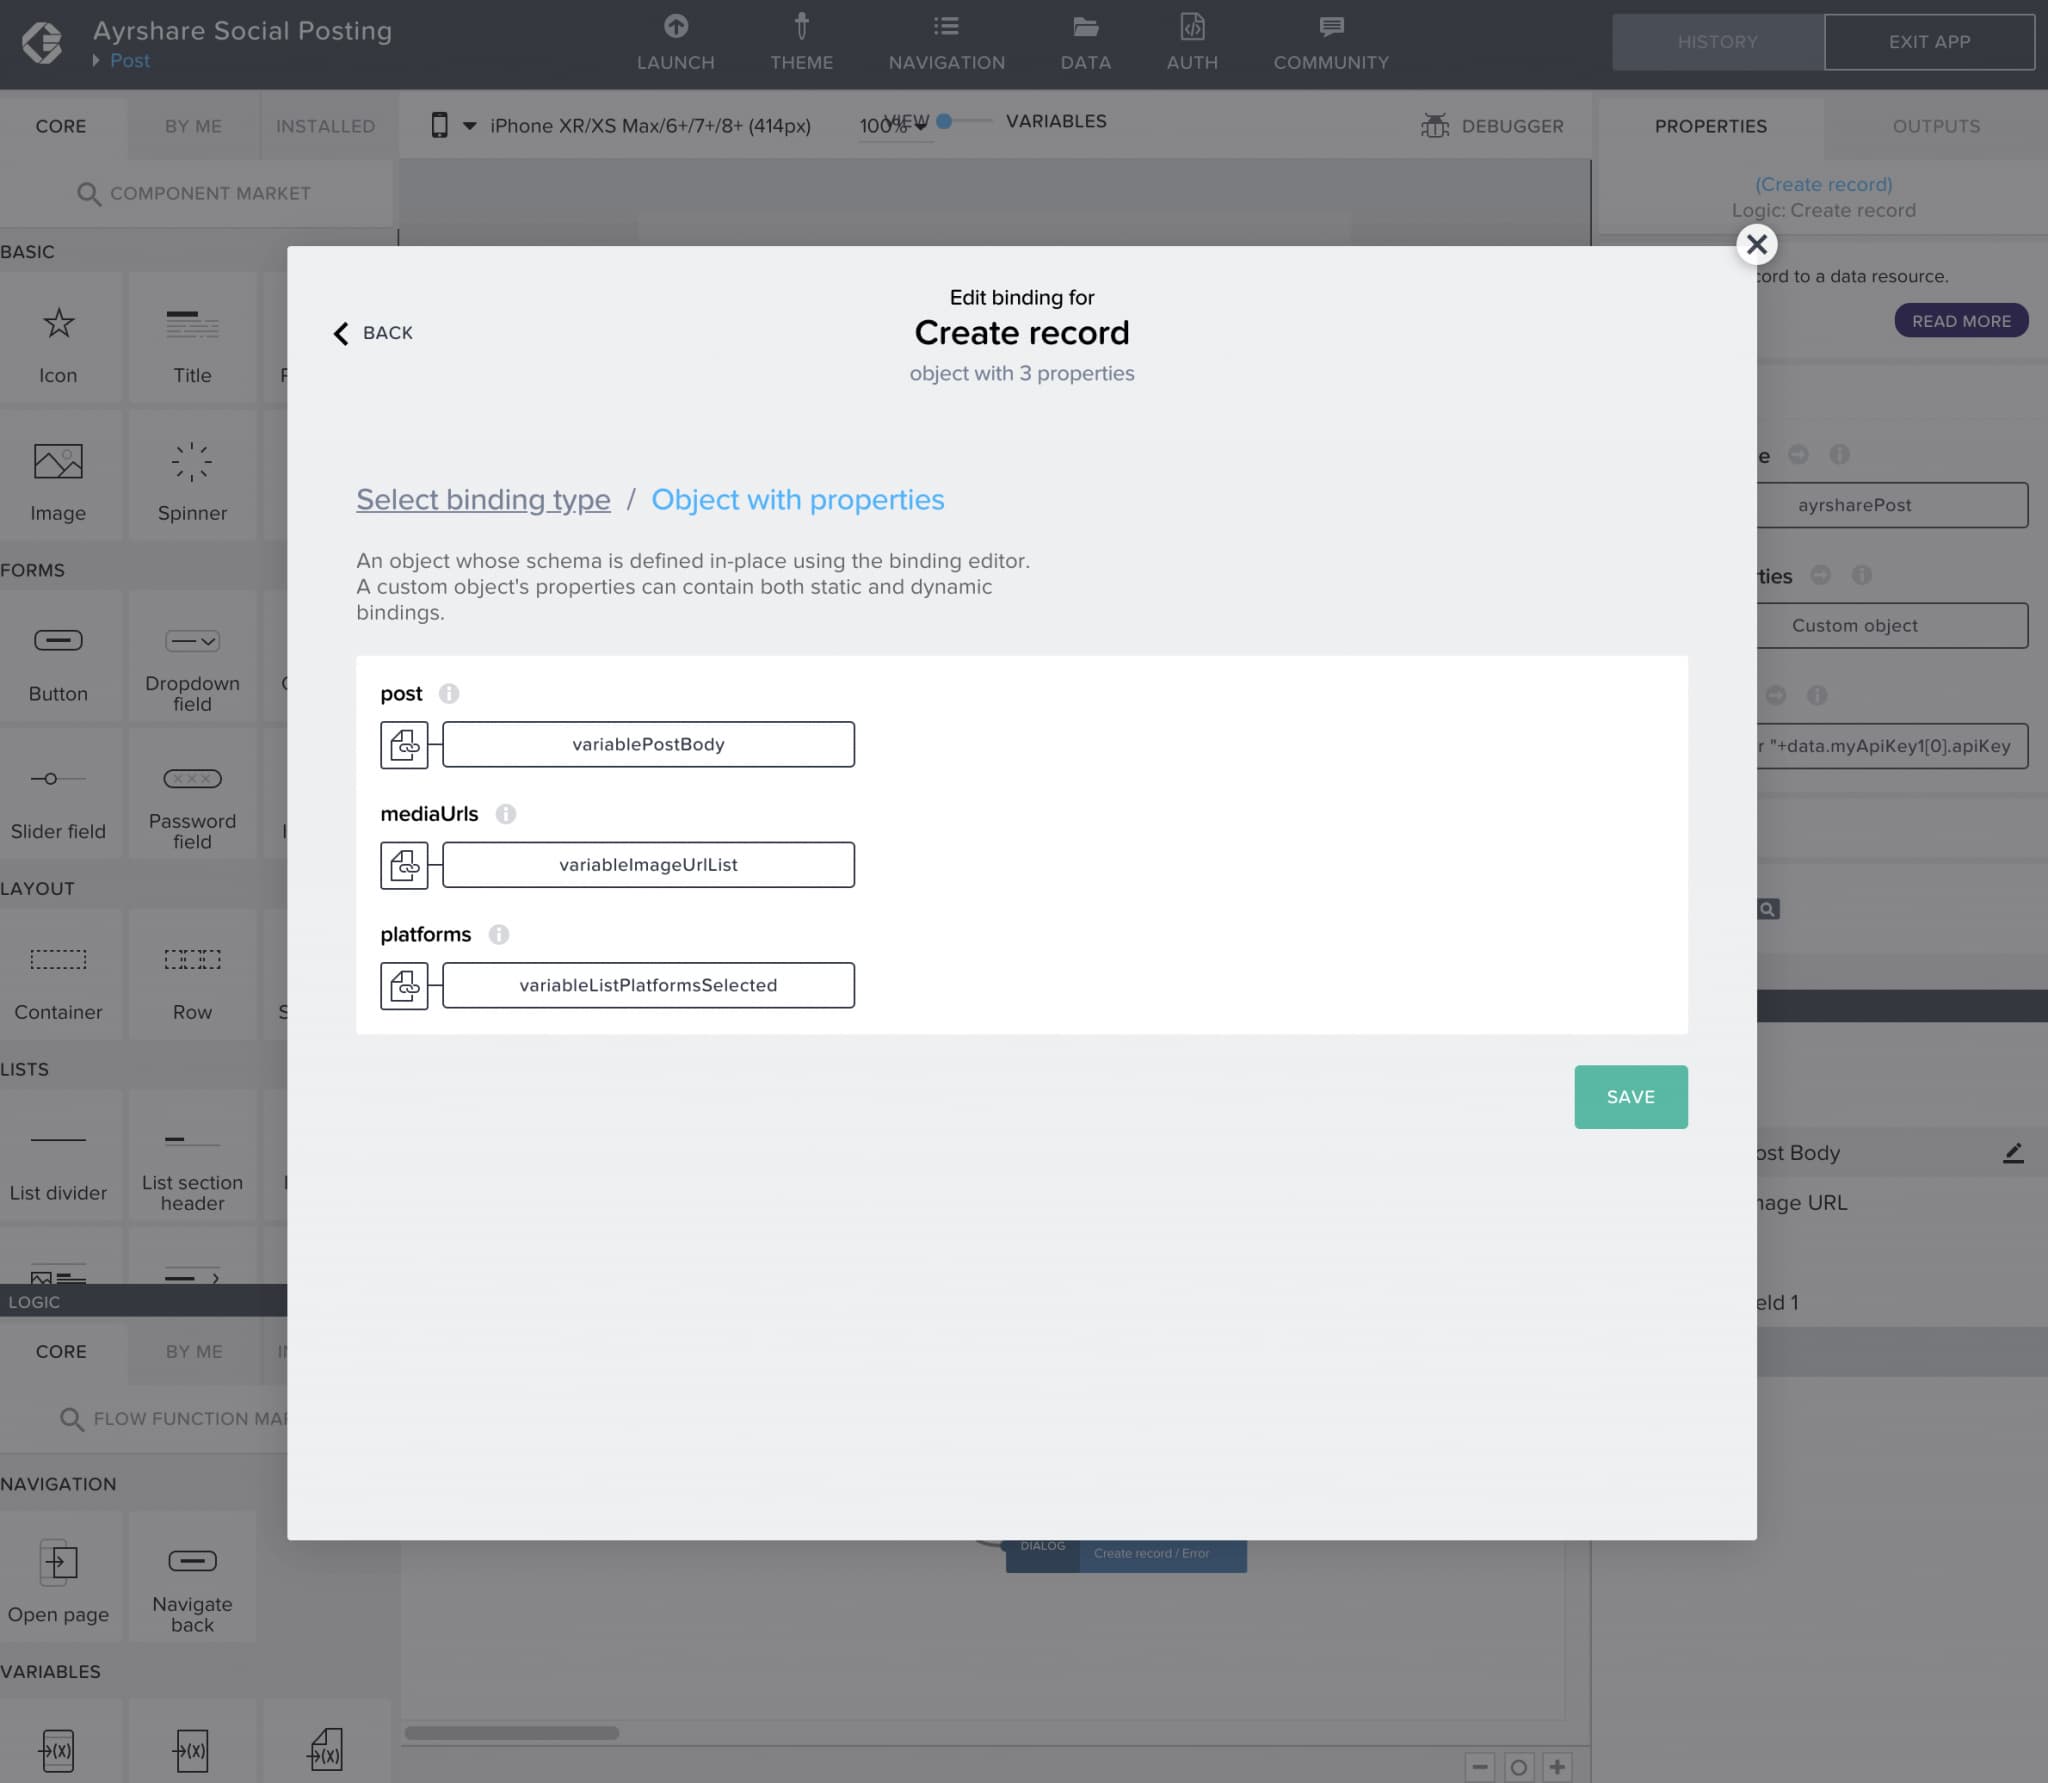Click the info icon next to platforms
The image size is (2048, 1783).
(x=499, y=934)
